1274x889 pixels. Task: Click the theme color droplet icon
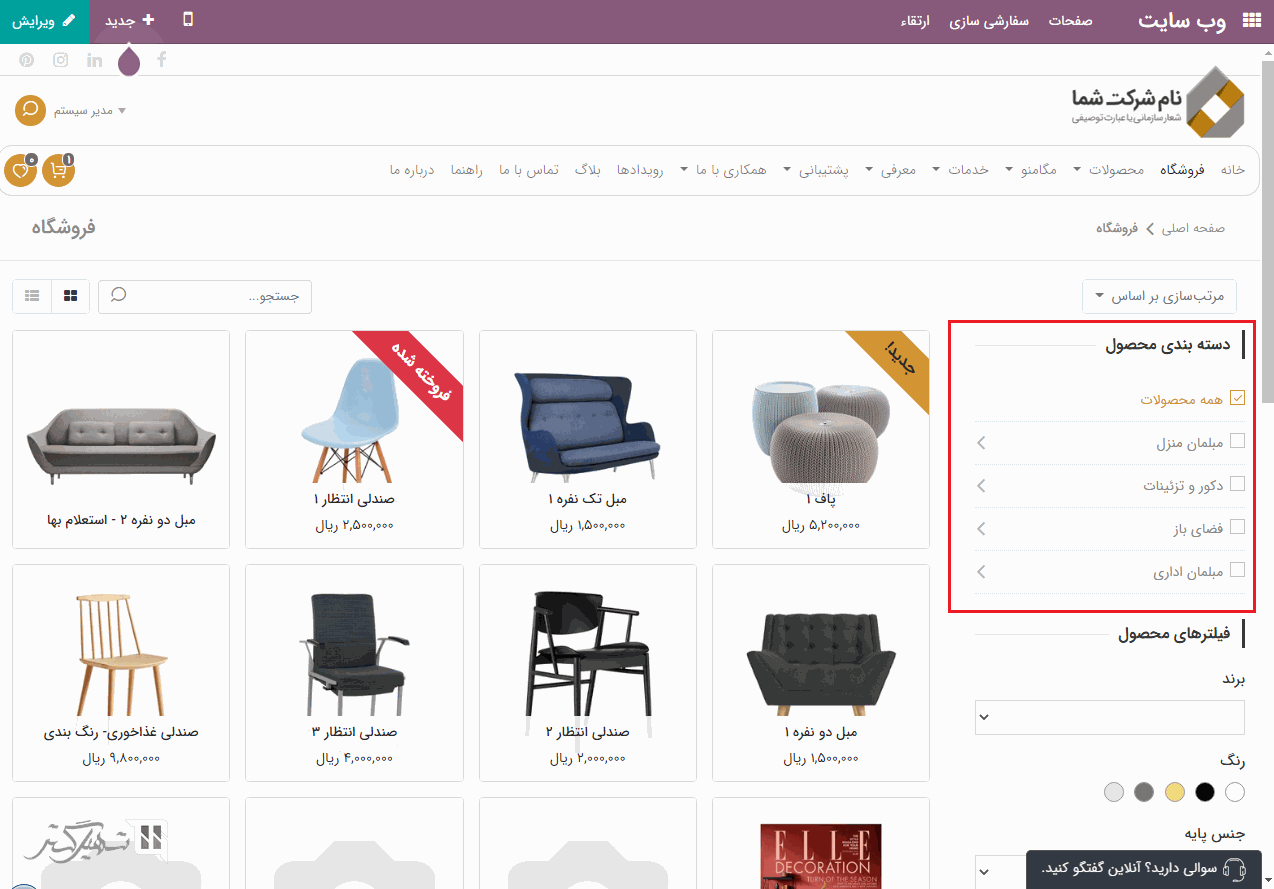tap(129, 61)
